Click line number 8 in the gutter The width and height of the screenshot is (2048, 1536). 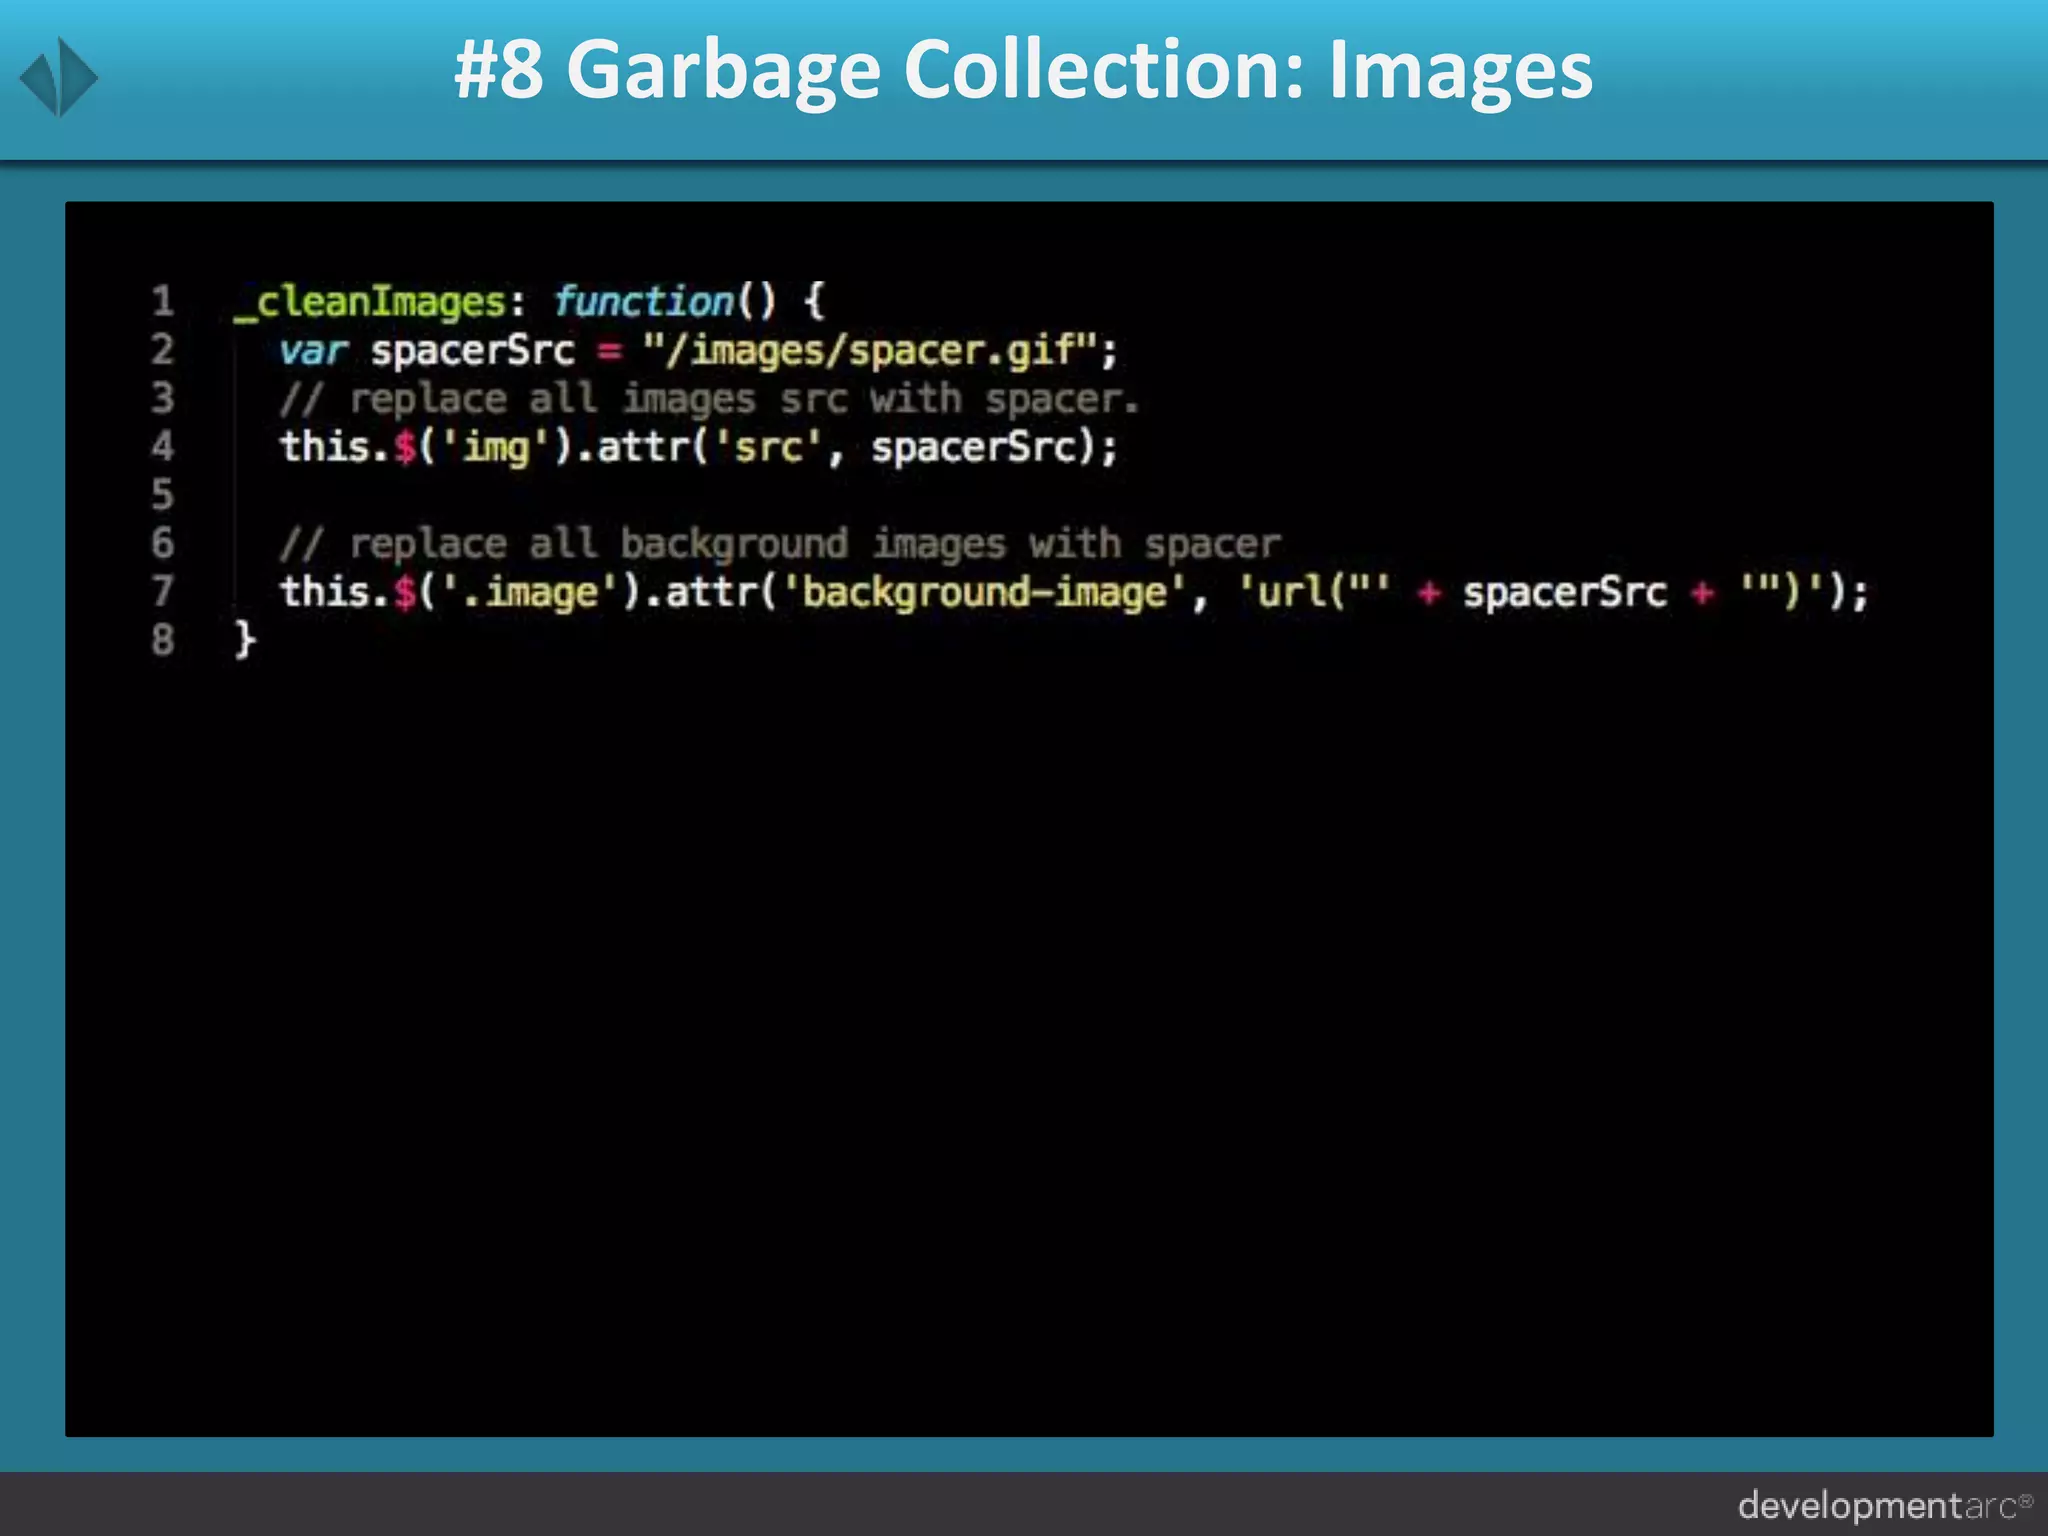point(163,640)
